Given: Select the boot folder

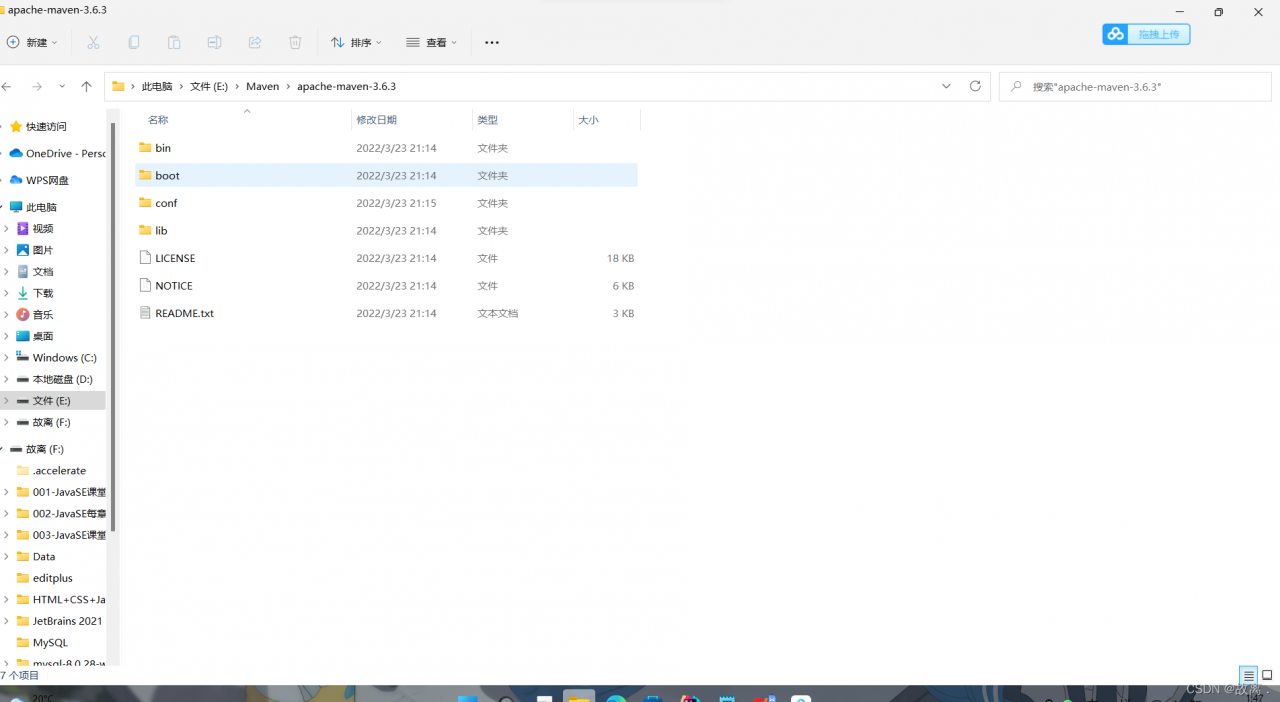Looking at the screenshot, I should [386, 175].
